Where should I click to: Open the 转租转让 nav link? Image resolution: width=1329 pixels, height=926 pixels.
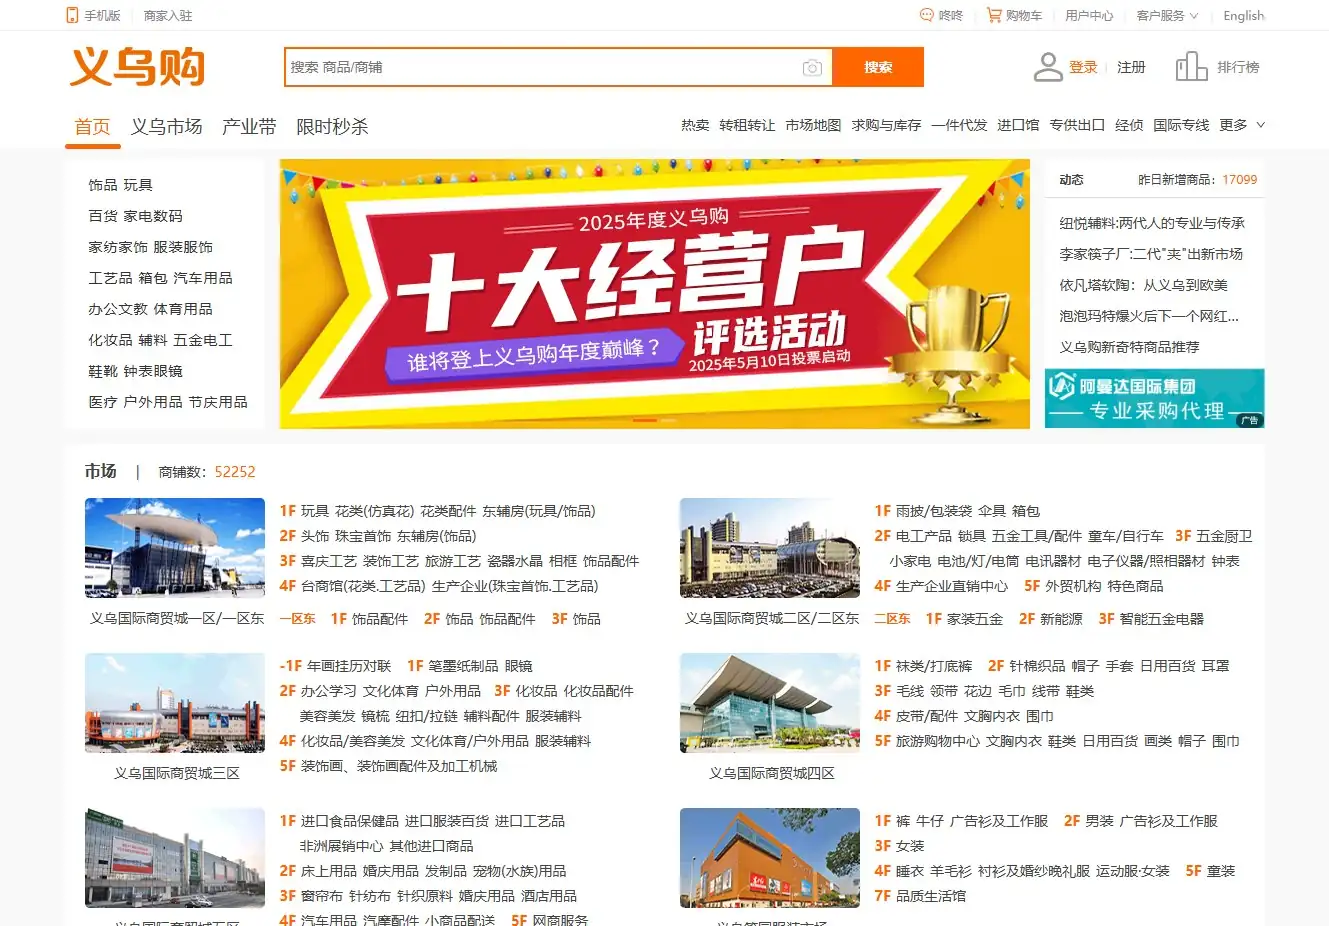[x=747, y=125]
